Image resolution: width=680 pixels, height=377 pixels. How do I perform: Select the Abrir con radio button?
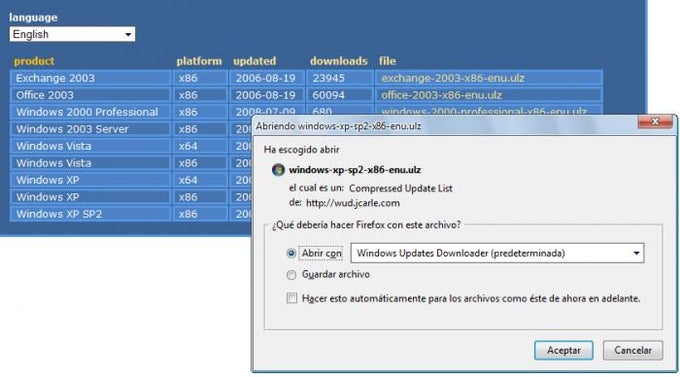[291, 253]
